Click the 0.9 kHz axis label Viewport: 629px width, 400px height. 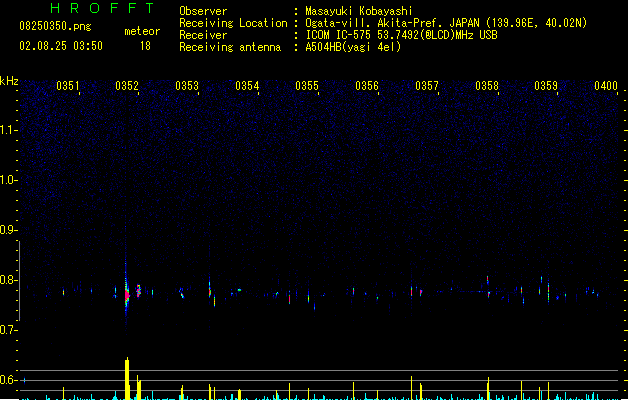click(x=8, y=230)
